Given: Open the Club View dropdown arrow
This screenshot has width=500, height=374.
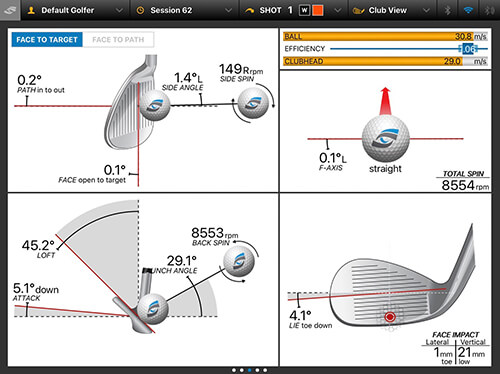Looking at the screenshot, I should tap(426, 11).
